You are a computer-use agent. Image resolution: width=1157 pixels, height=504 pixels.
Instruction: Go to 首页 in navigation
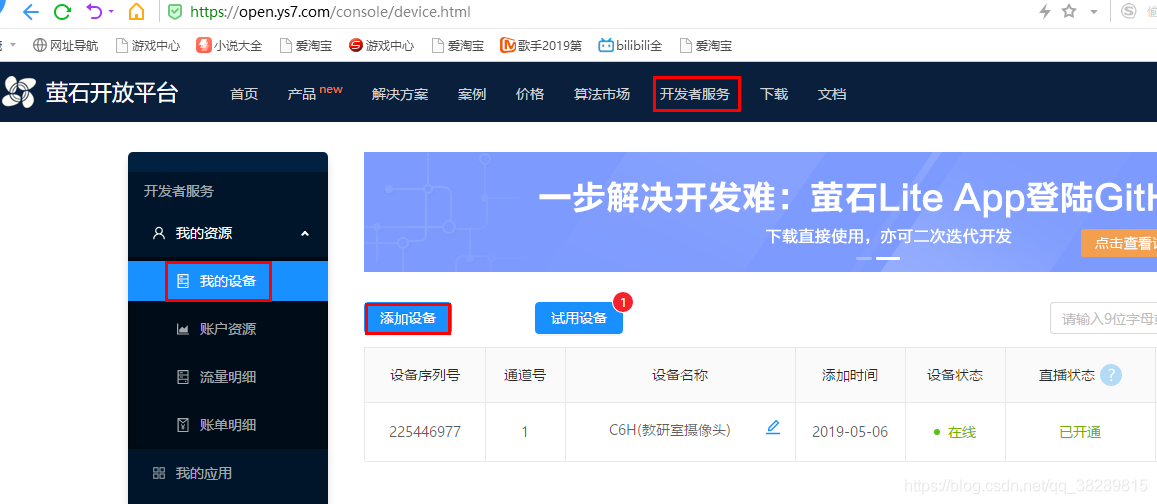click(x=244, y=94)
